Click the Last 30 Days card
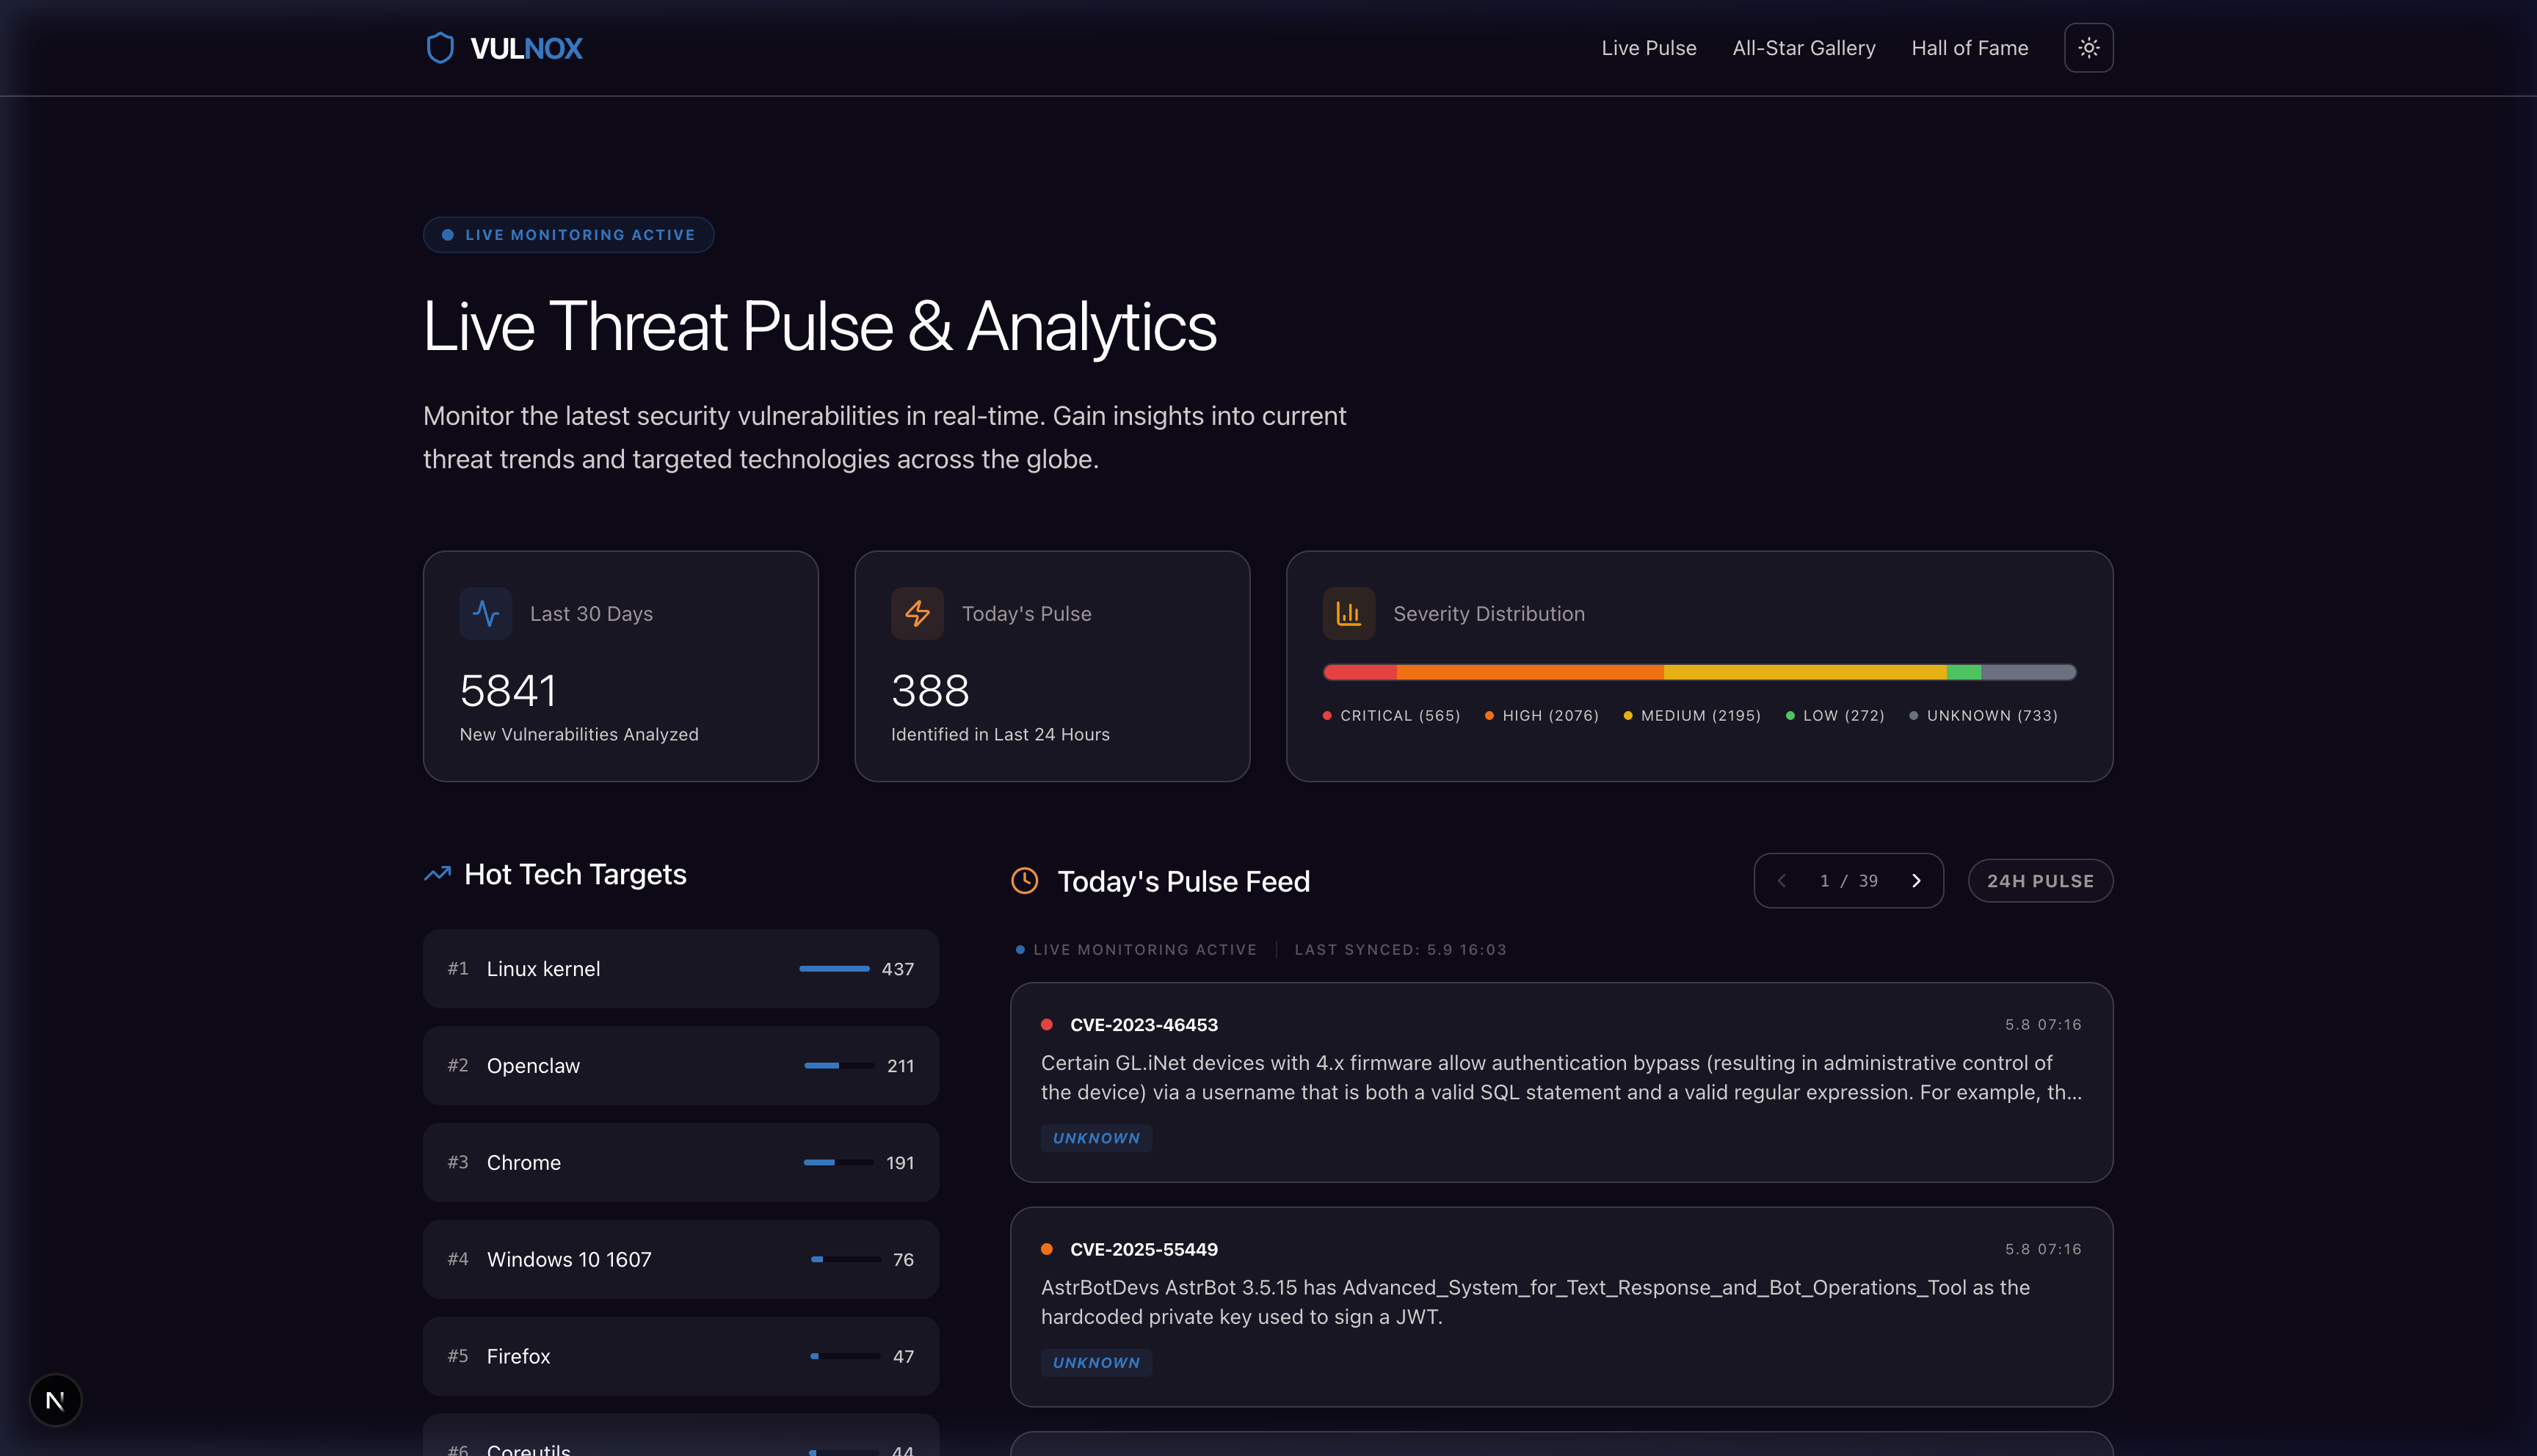Image resolution: width=2537 pixels, height=1456 pixels. tap(620, 666)
